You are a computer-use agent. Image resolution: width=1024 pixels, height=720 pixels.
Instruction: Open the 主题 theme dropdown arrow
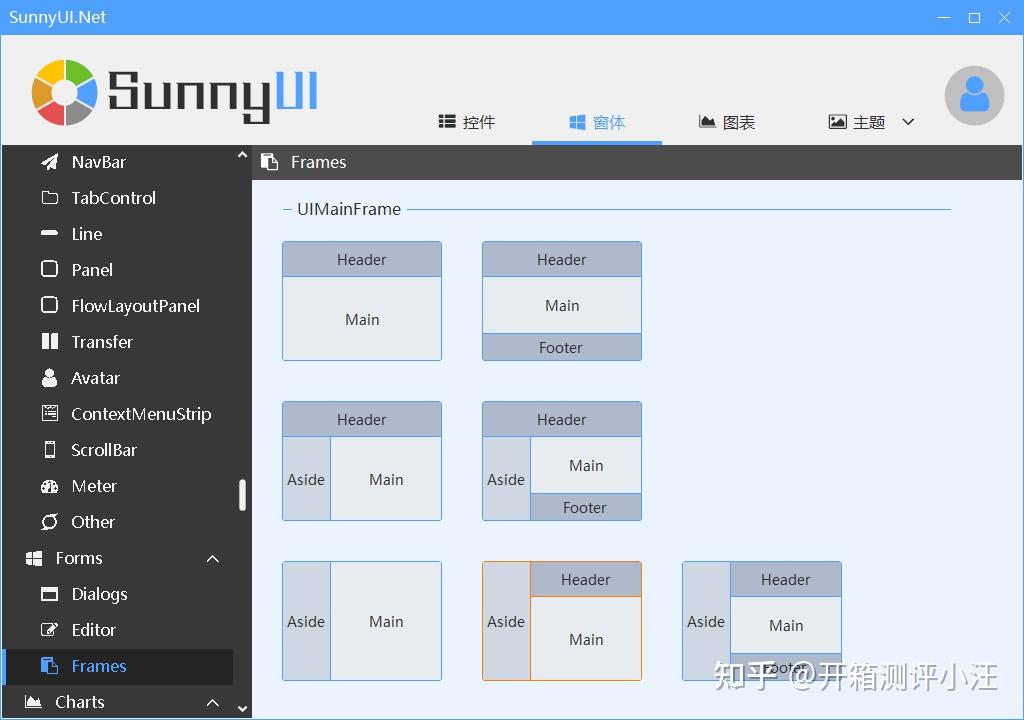(x=908, y=121)
